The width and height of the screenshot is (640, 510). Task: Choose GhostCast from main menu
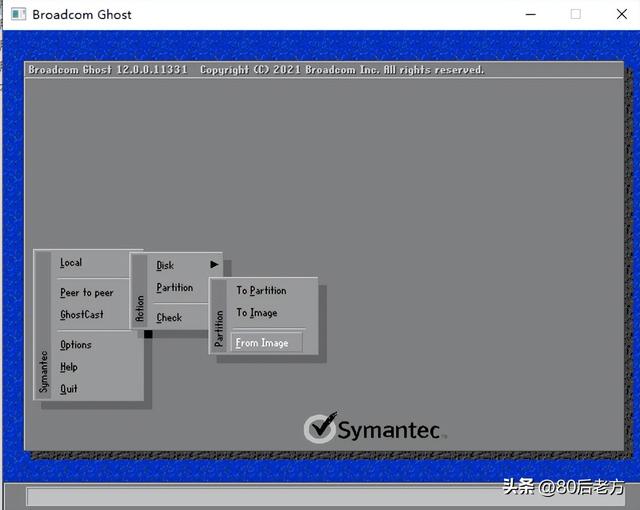coord(82,315)
